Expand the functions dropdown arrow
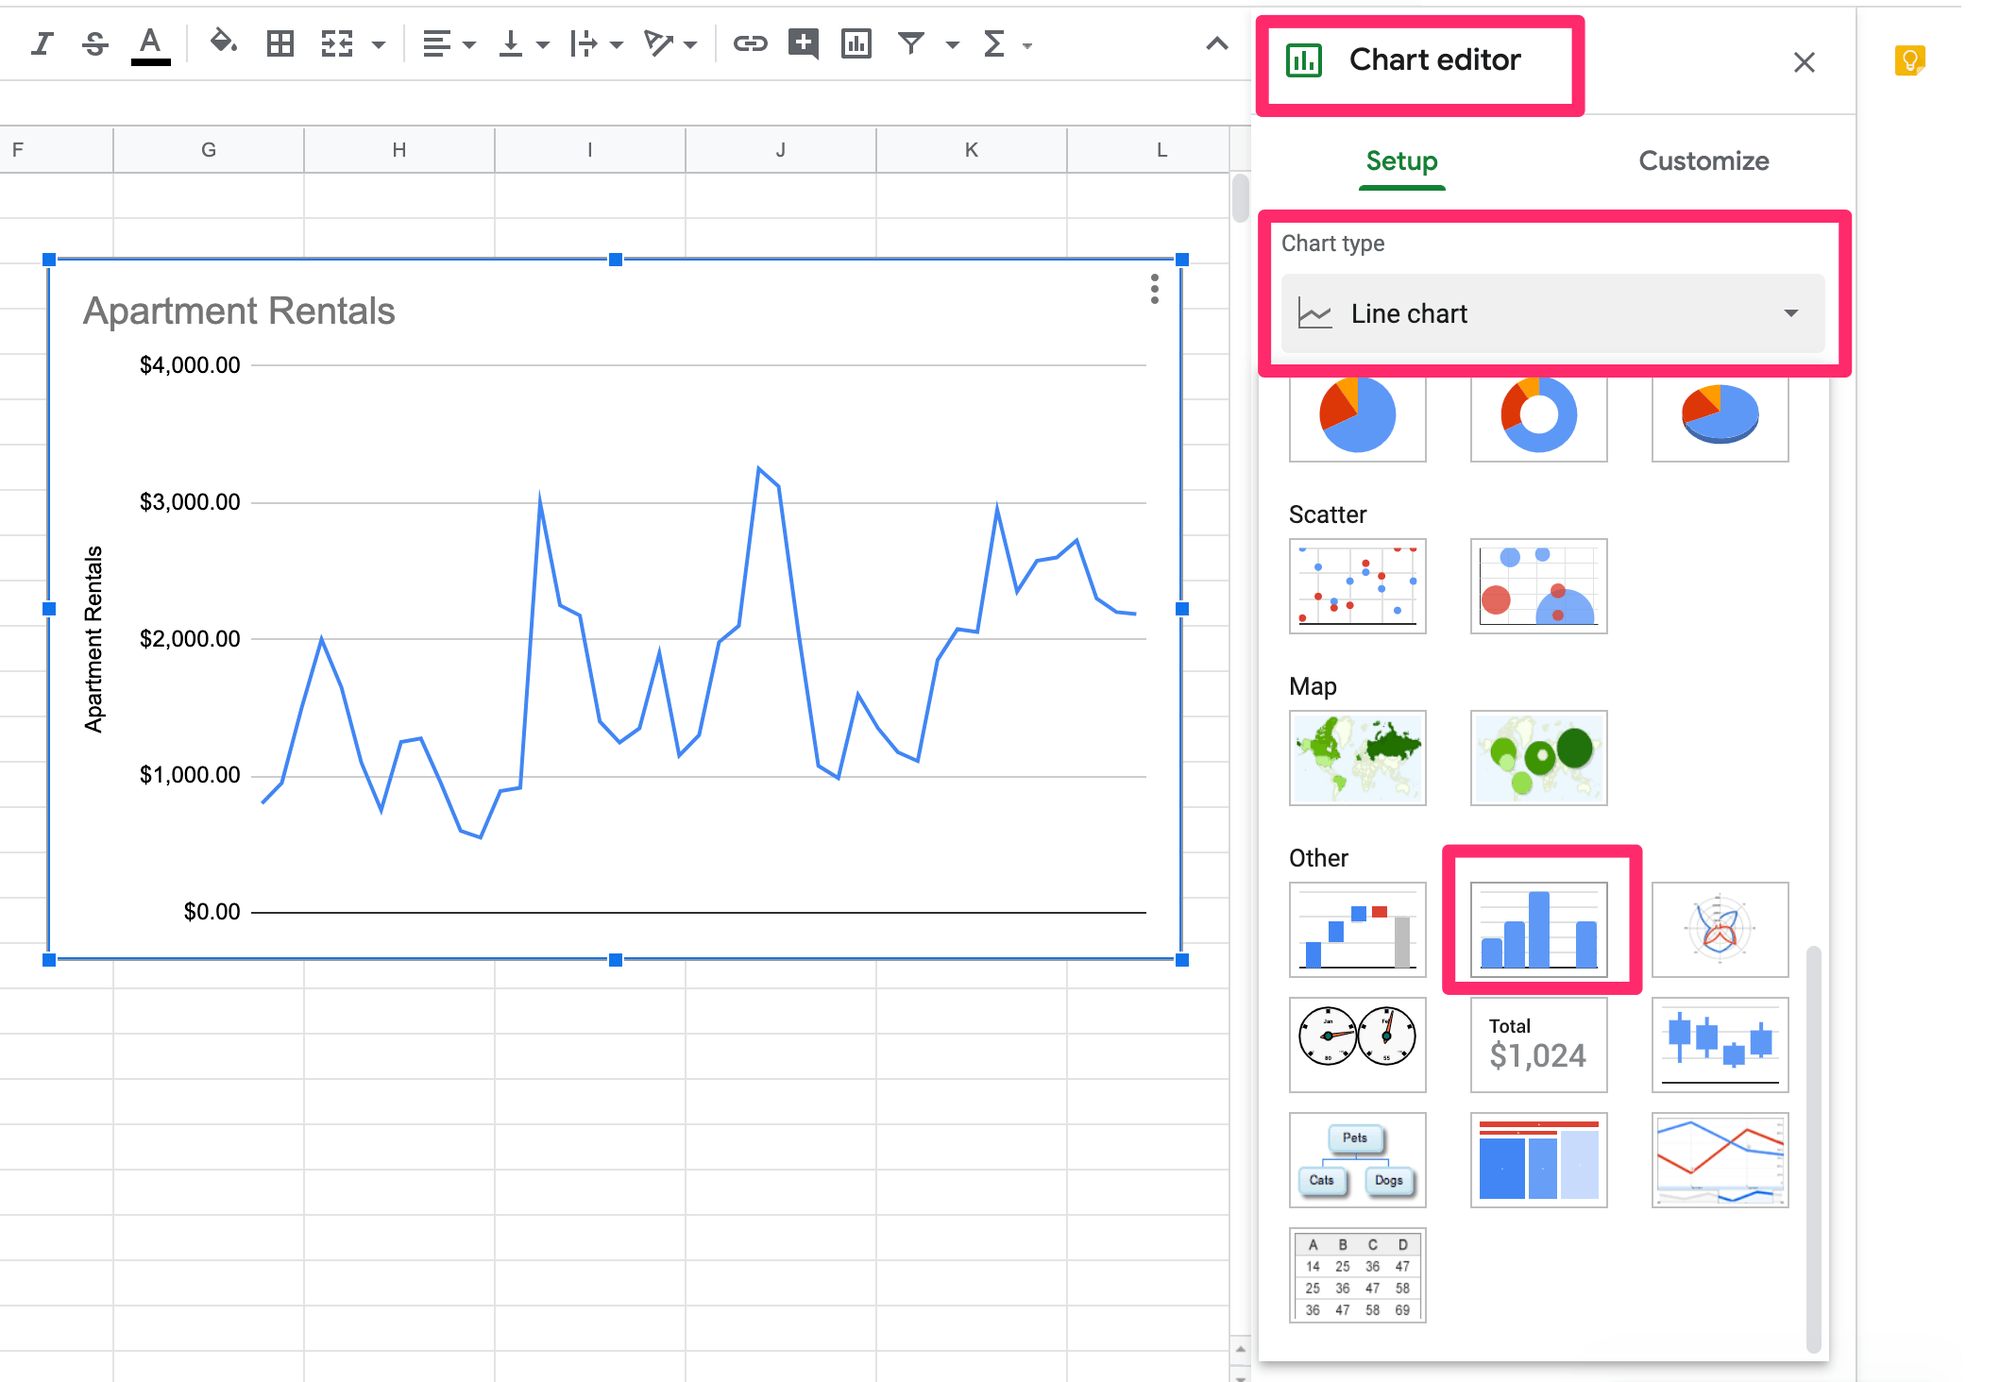Image resolution: width=2000 pixels, height=1382 pixels. click(x=1027, y=45)
